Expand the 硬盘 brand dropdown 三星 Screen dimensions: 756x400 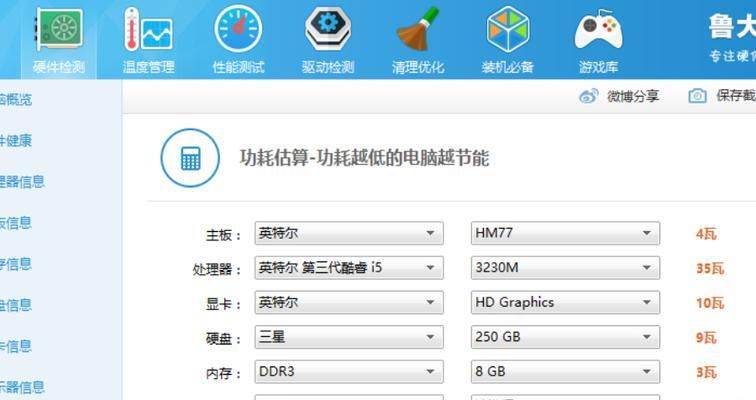tap(349, 337)
